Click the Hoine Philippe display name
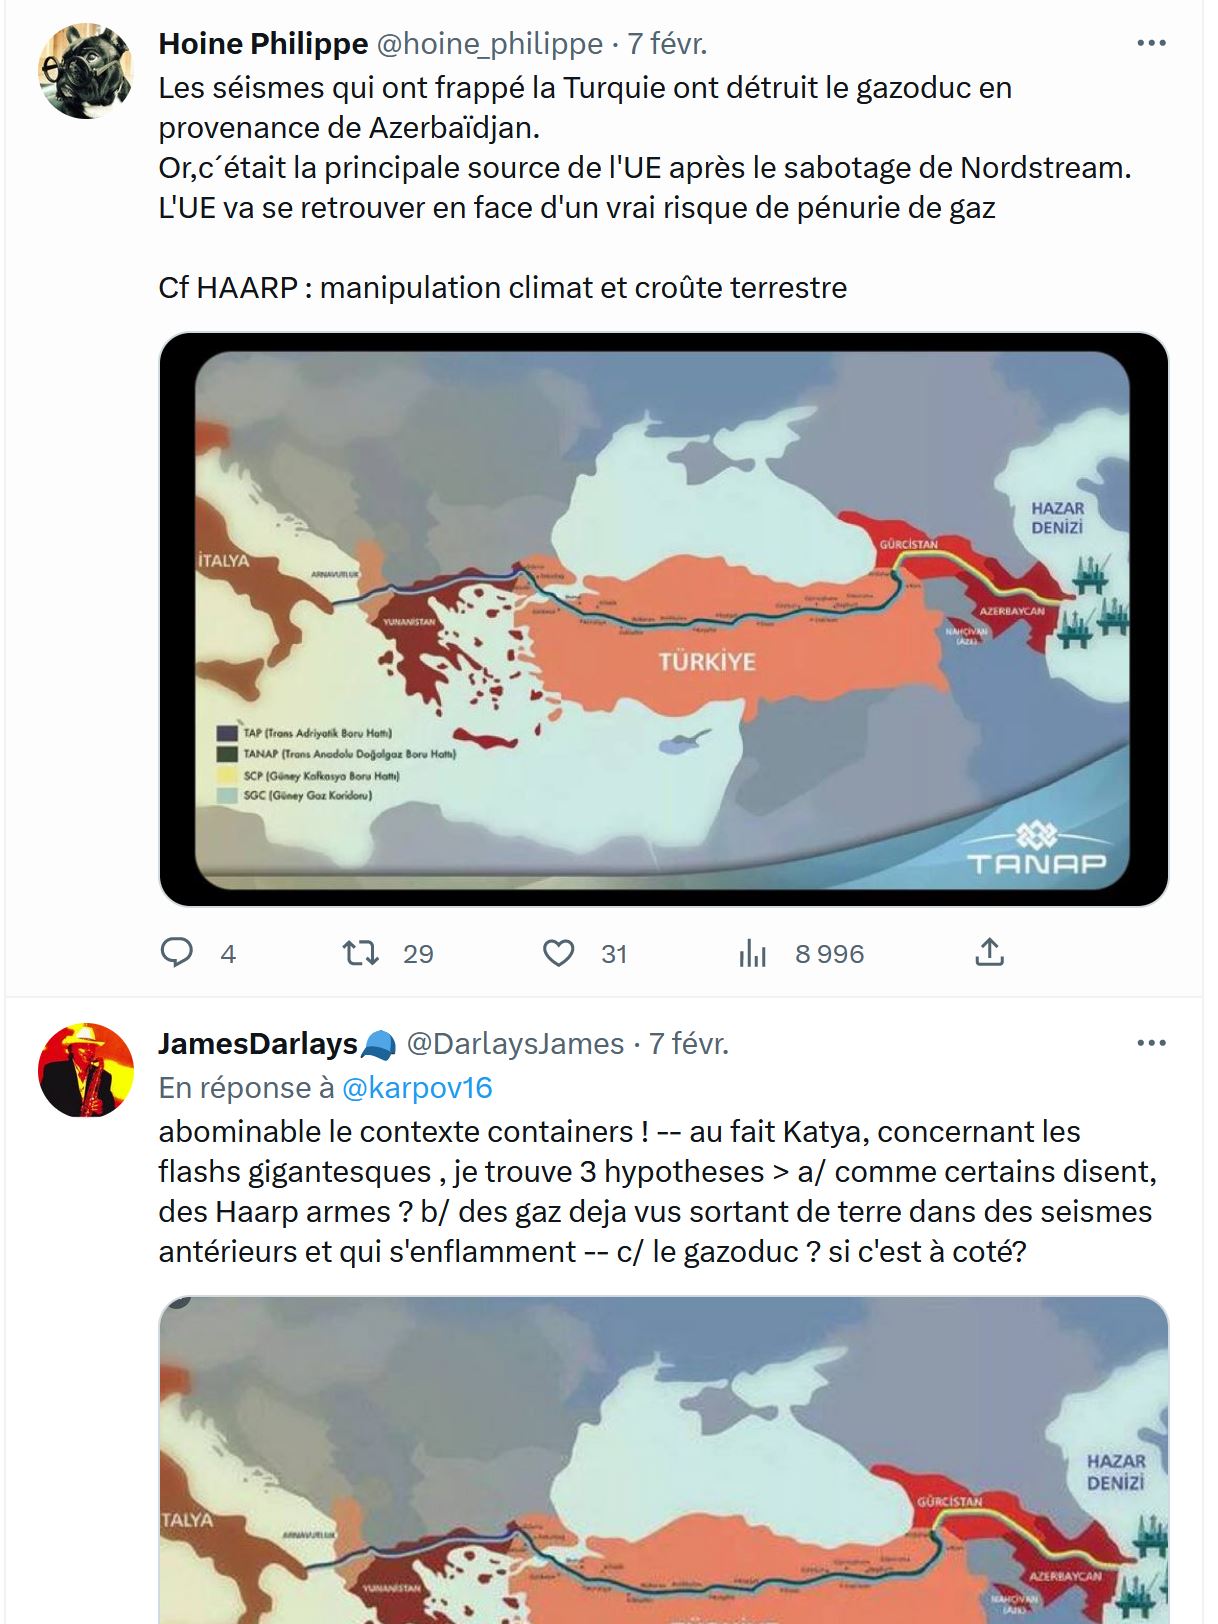Screen dimensions: 1218x1624 click(263, 44)
